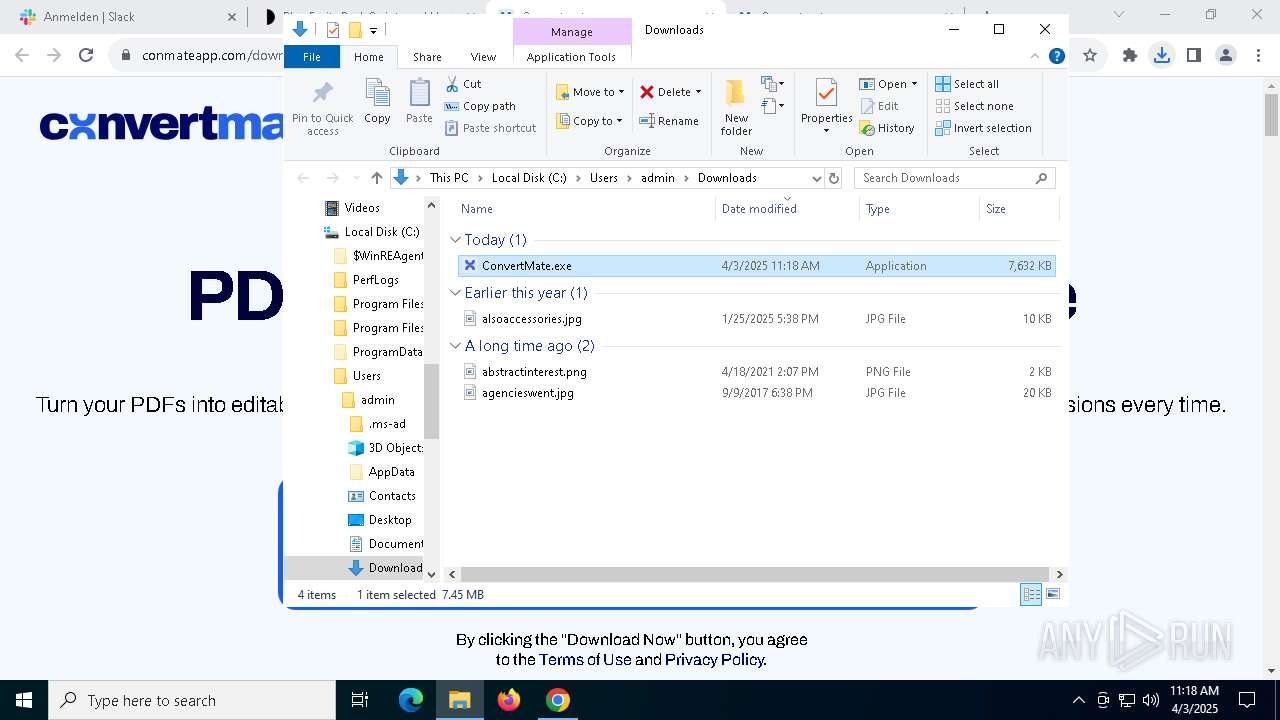Switch to the View tab
The height and width of the screenshot is (720, 1280).
click(x=483, y=57)
